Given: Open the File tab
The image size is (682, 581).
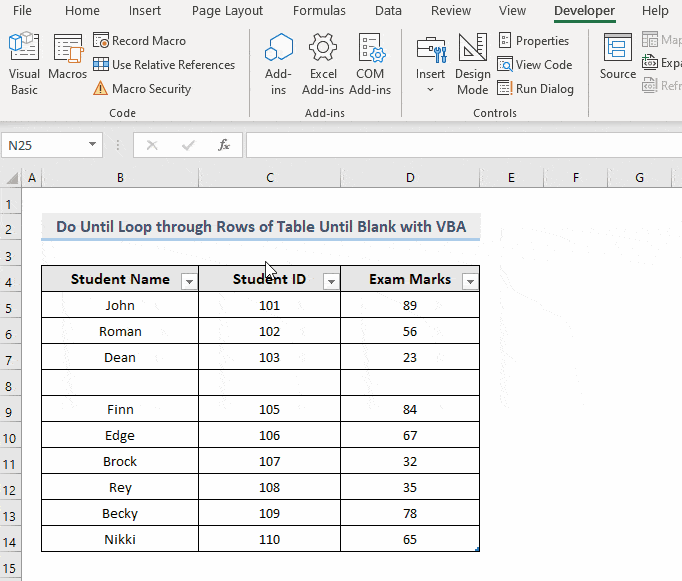Looking at the screenshot, I should coord(22,10).
